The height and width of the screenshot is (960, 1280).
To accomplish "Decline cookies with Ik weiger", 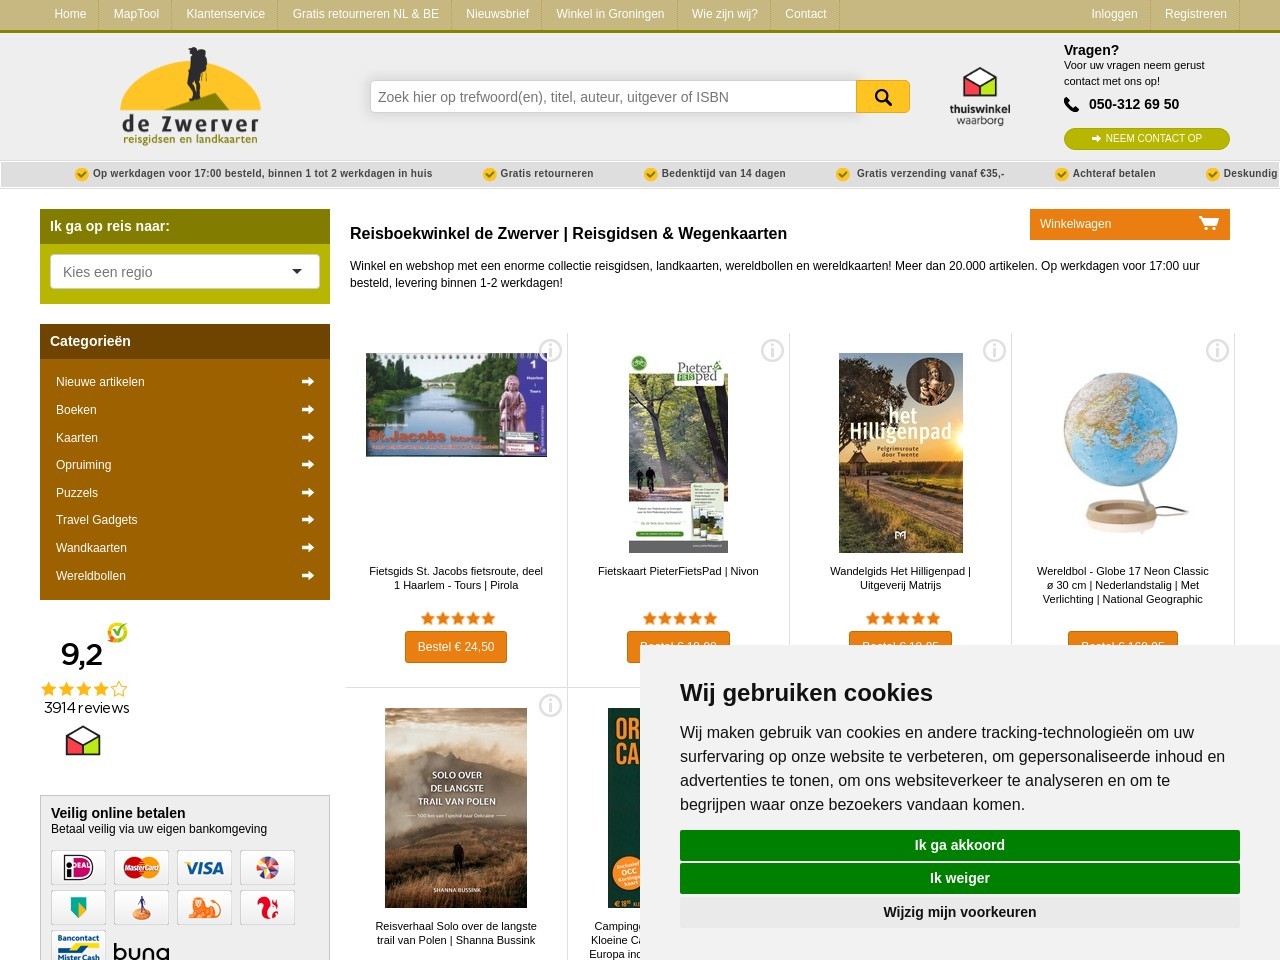I will pos(960,878).
